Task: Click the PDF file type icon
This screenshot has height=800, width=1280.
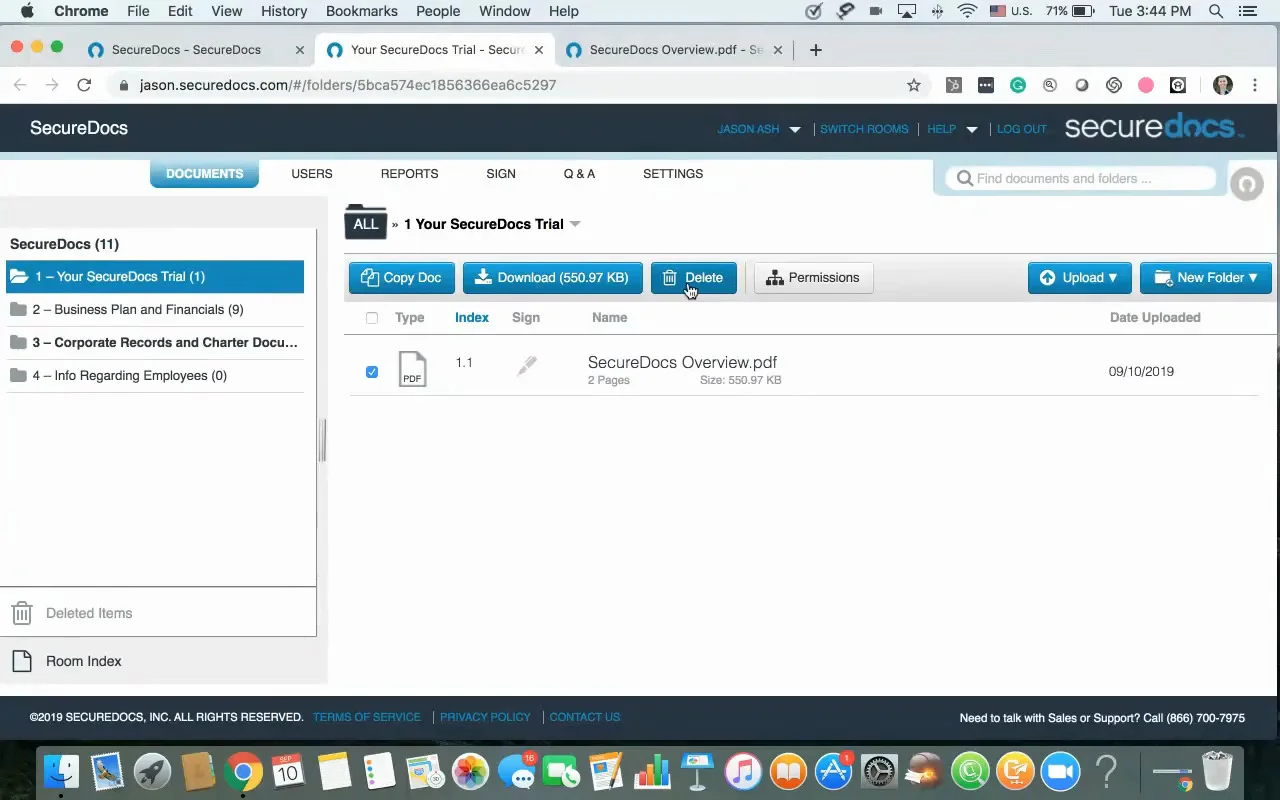Action: [412, 369]
